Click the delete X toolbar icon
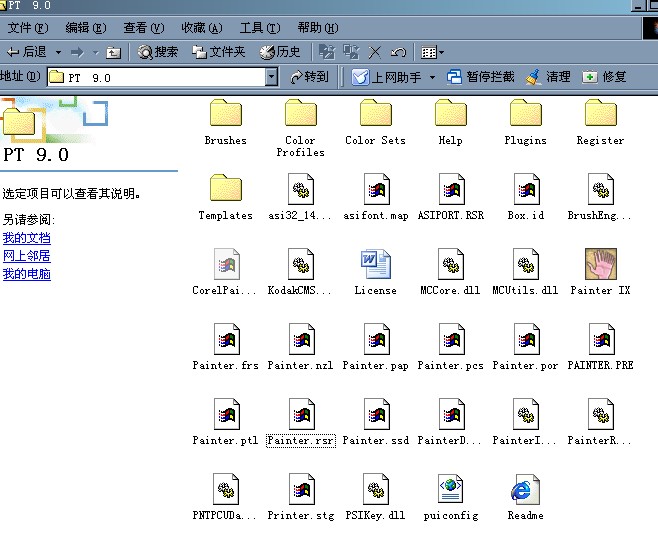Screen dimensions: 658x546 [374, 52]
